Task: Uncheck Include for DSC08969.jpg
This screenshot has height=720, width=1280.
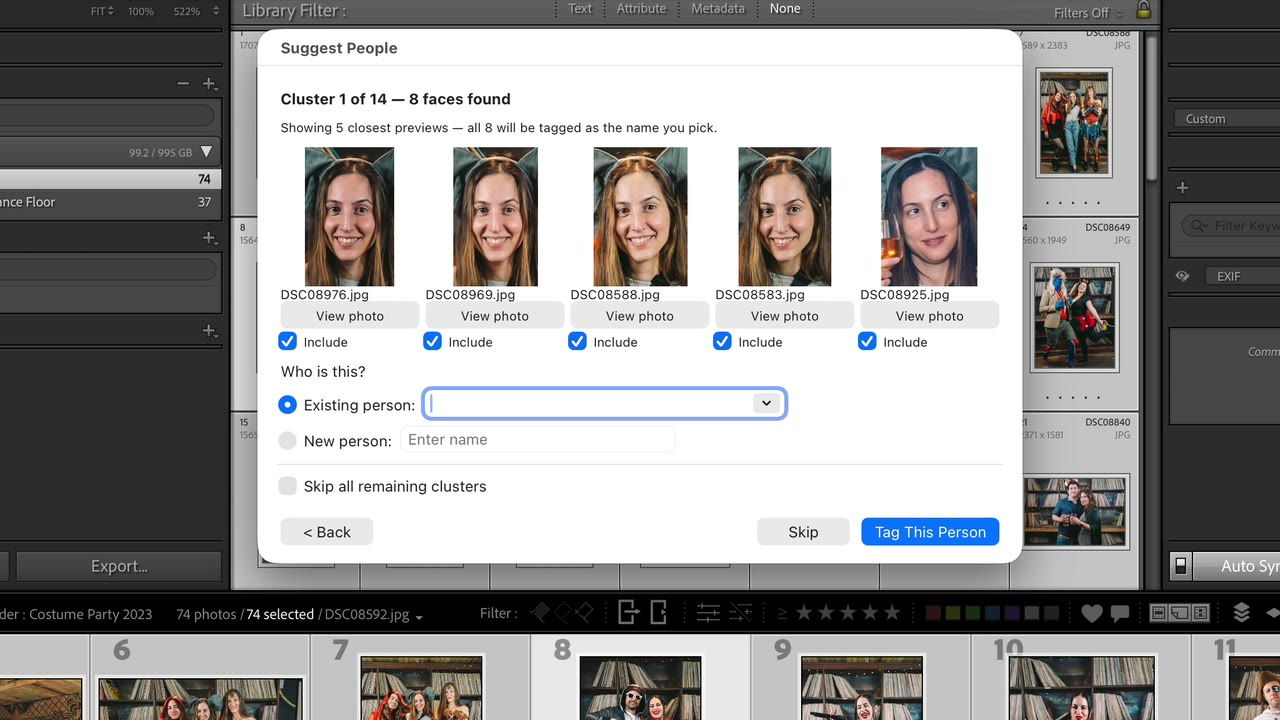Action: 433,342
